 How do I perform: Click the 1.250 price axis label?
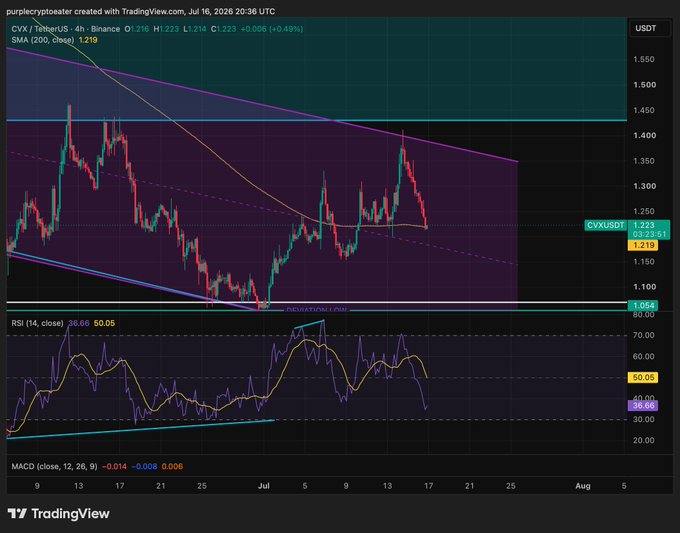point(644,211)
